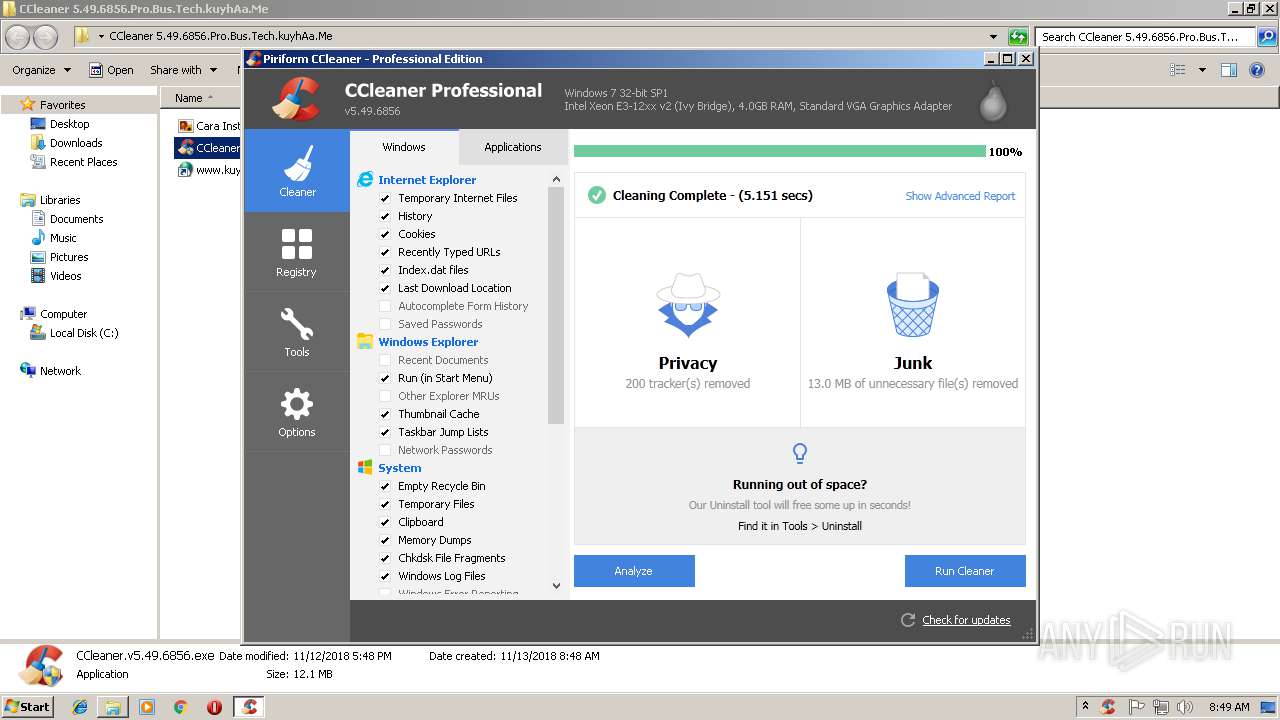
Task: Click the Internet Explorer group icon
Action: click(x=365, y=180)
